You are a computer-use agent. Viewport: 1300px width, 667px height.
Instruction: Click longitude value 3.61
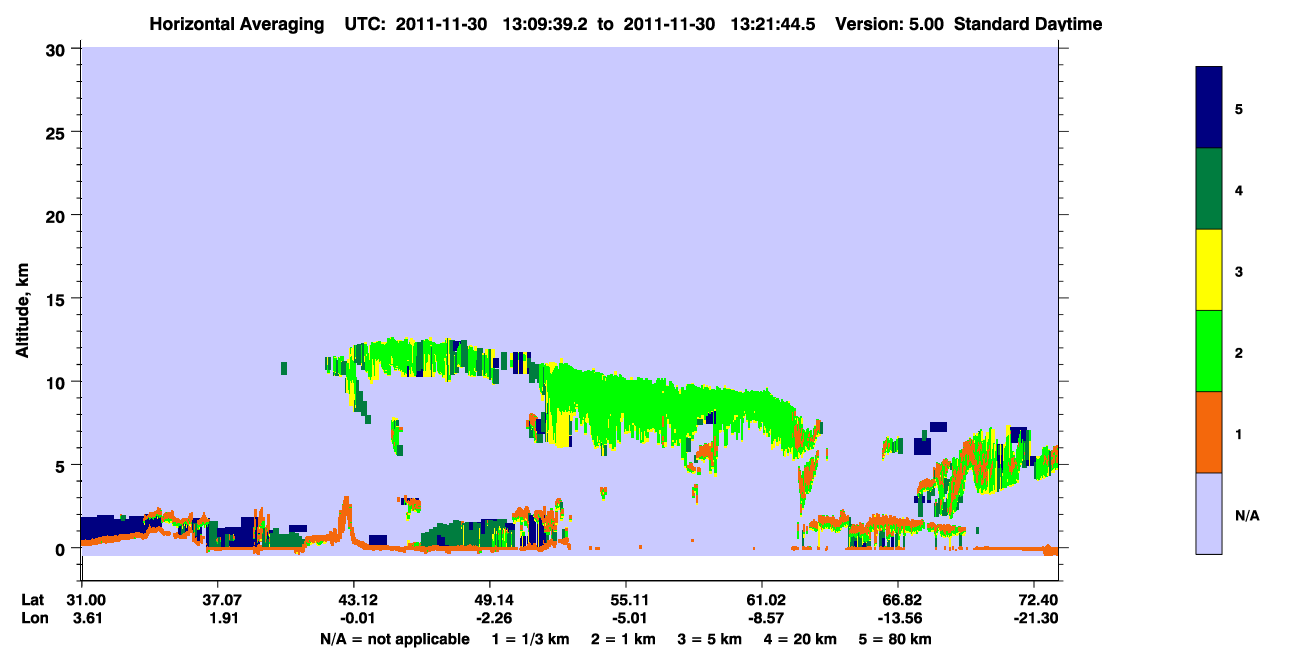(86, 618)
